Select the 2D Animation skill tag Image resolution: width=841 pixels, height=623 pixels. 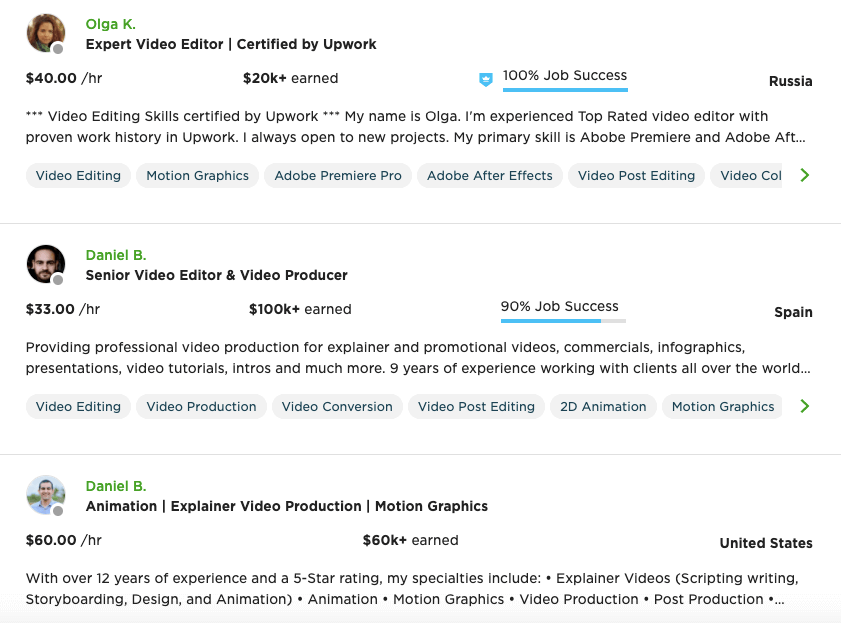(x=603, y=407)
